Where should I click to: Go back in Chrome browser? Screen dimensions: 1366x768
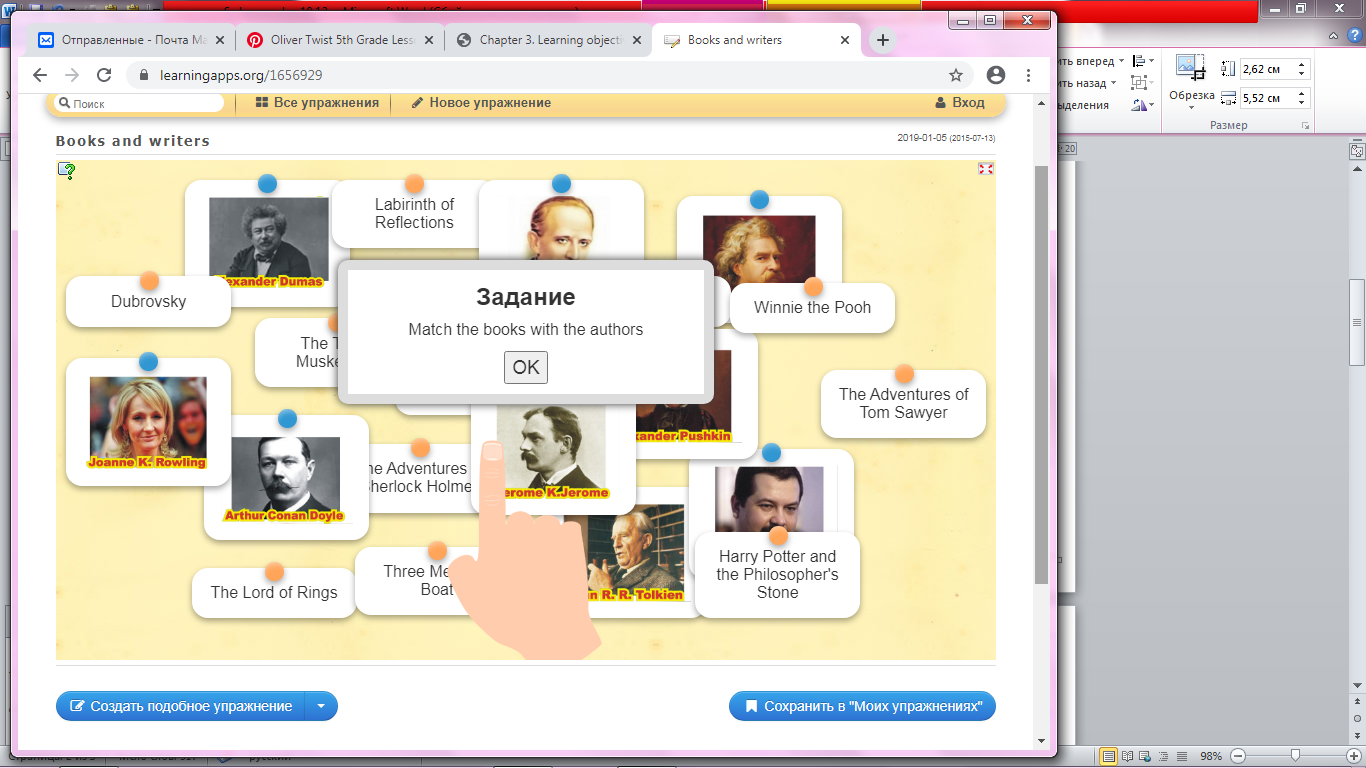[x=40, y=75]
